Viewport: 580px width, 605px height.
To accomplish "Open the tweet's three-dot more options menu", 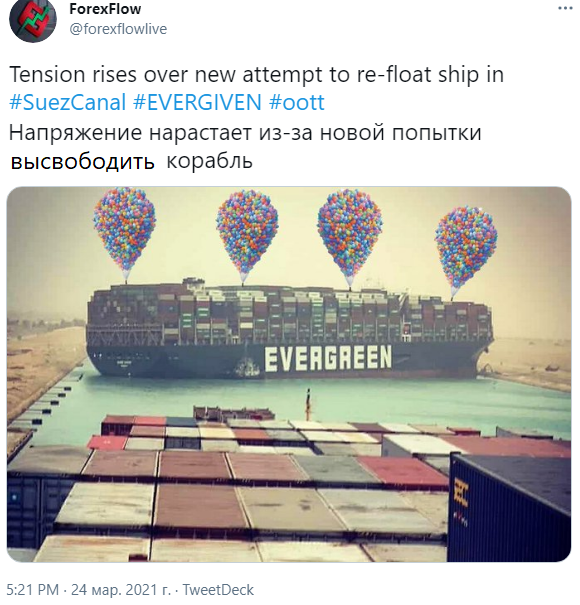I will [x=565, y=8].
